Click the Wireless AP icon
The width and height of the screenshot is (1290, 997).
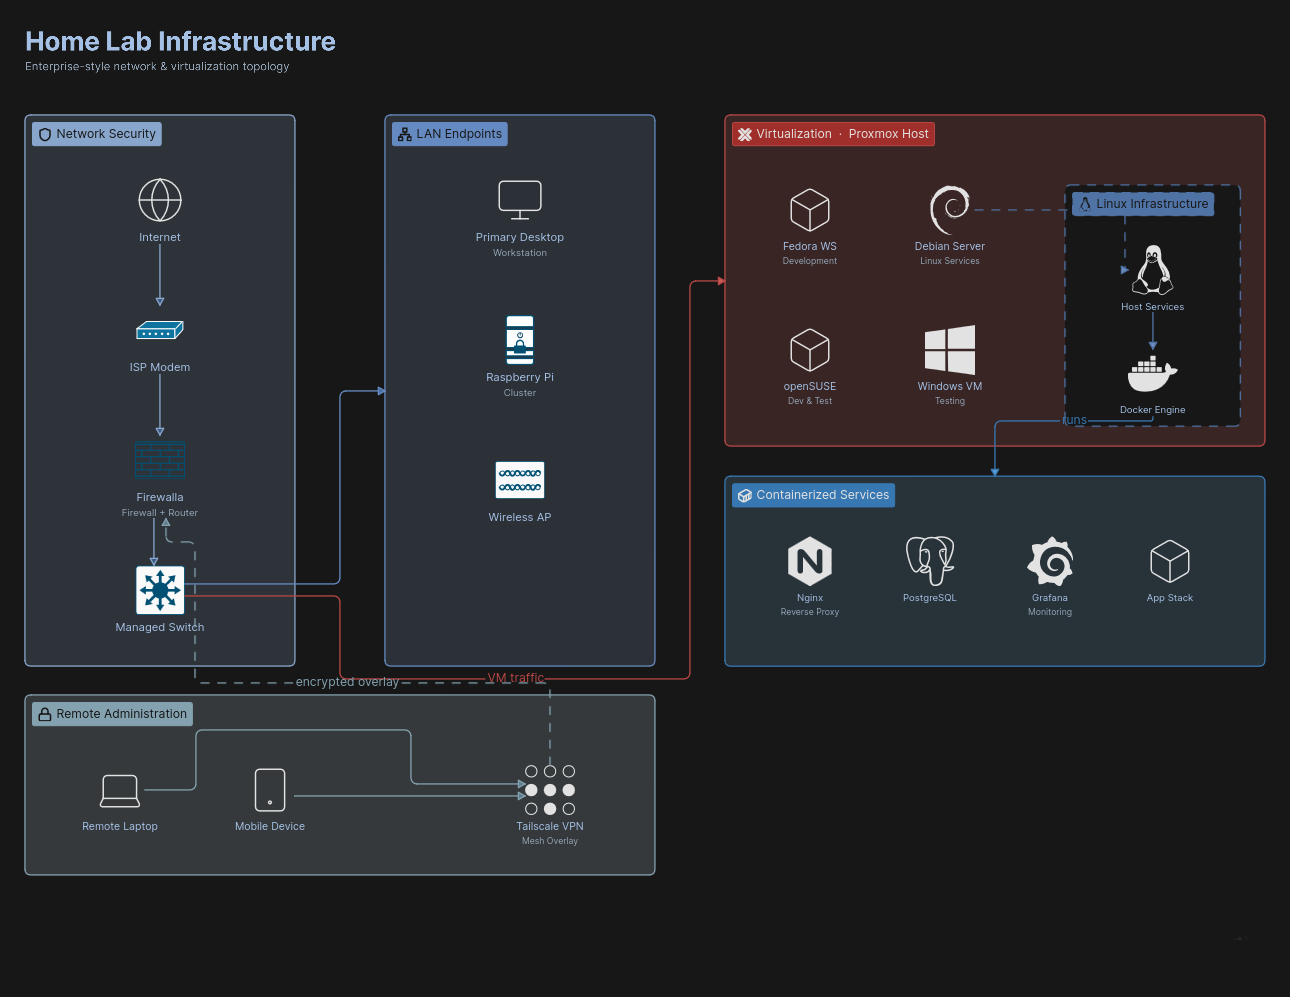[520, 480]
